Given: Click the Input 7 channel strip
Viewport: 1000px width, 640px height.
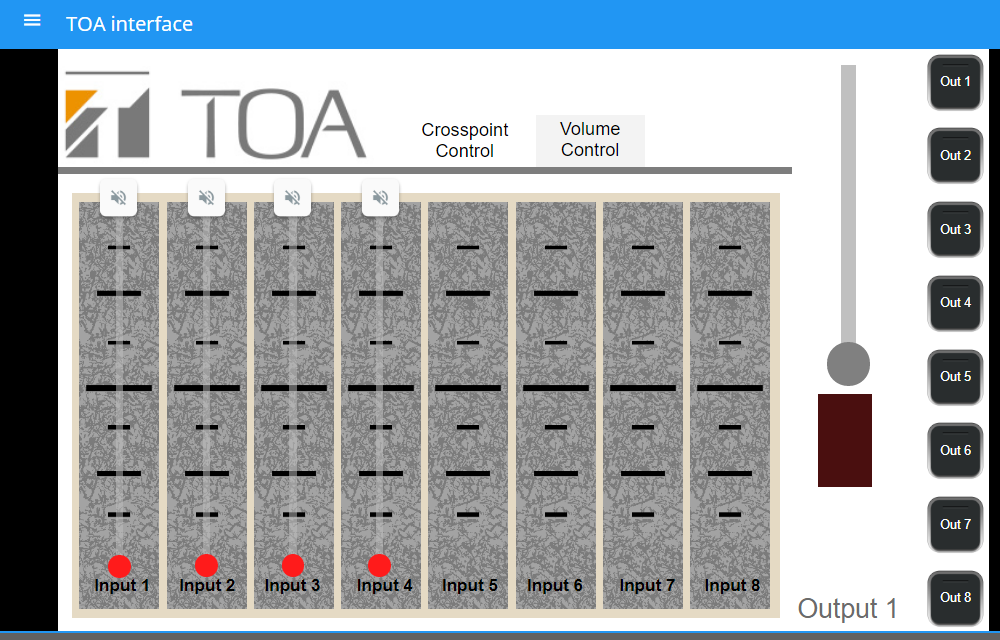Looking at the screenshot, I should tap(643, 405).
